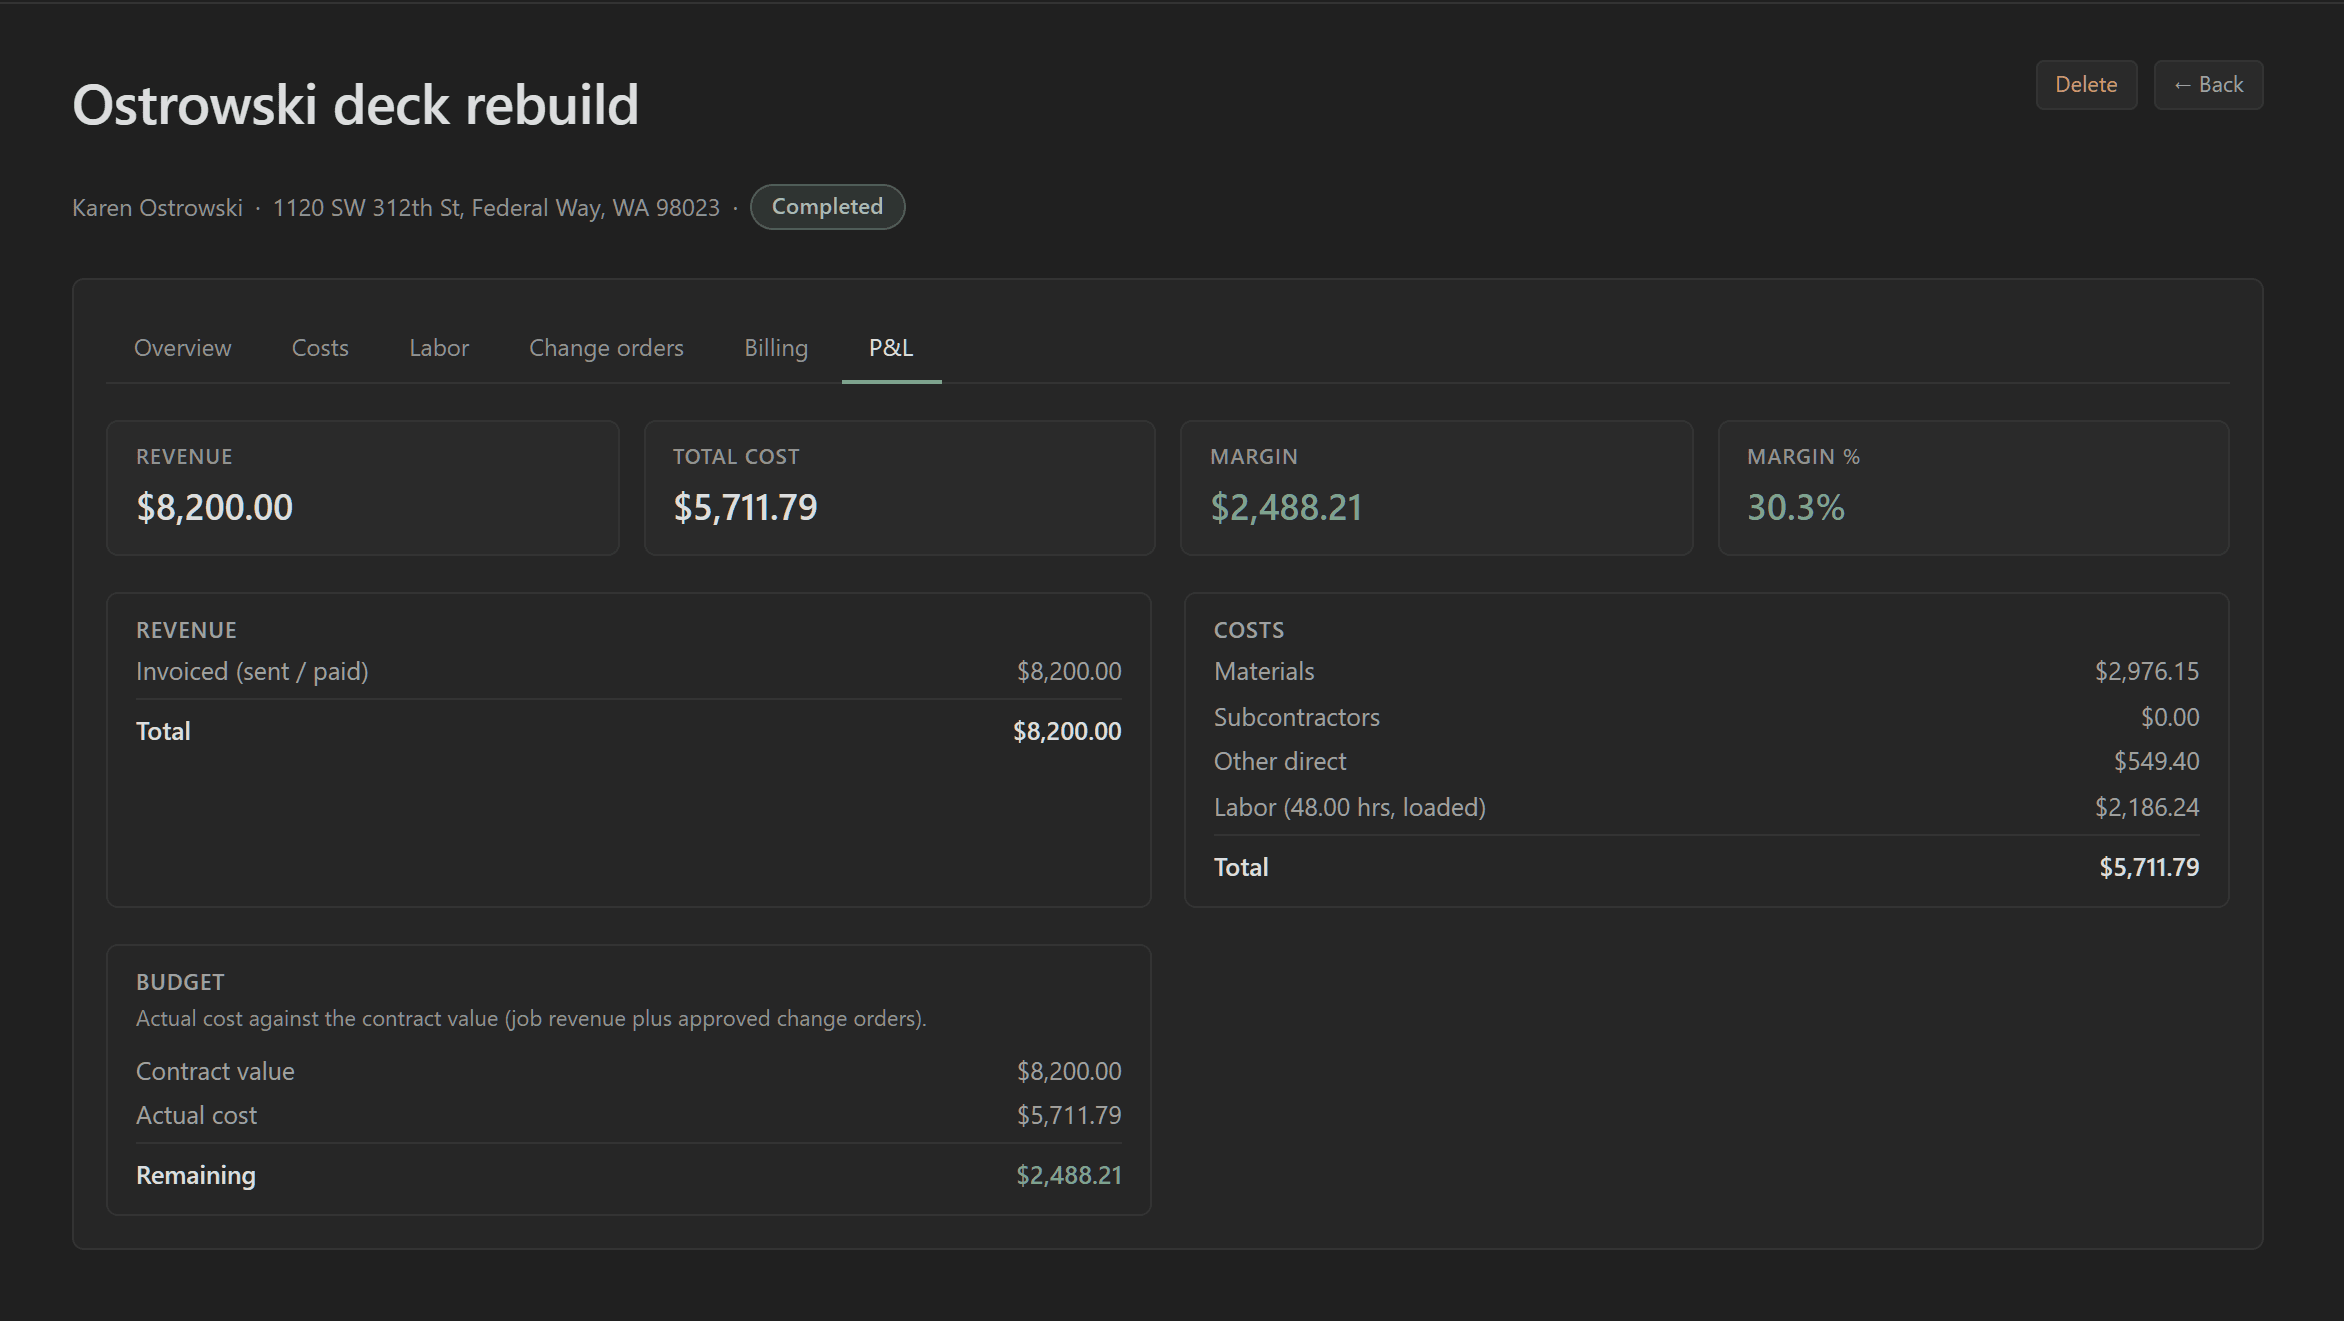This screenshot has width=2344, height=1321.
Task: Click the Other direct amount $549.40
Action: tap(2156, 761)
